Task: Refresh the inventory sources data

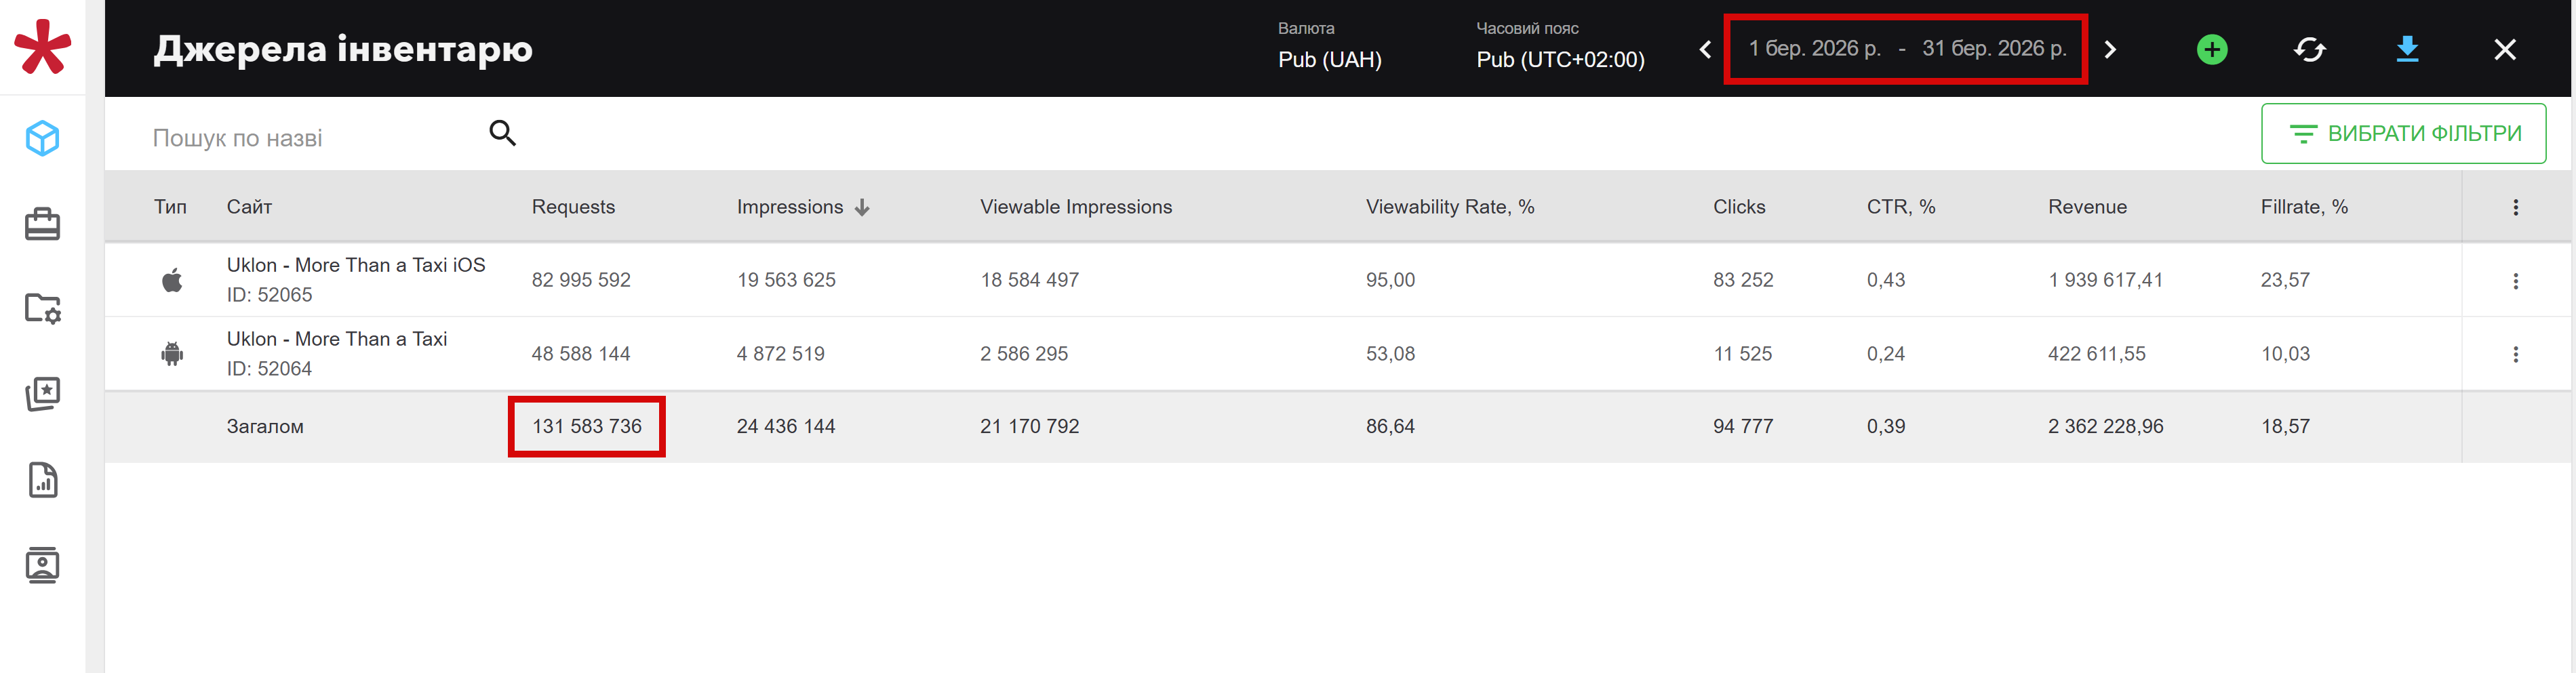Action: coord(2309,49)
